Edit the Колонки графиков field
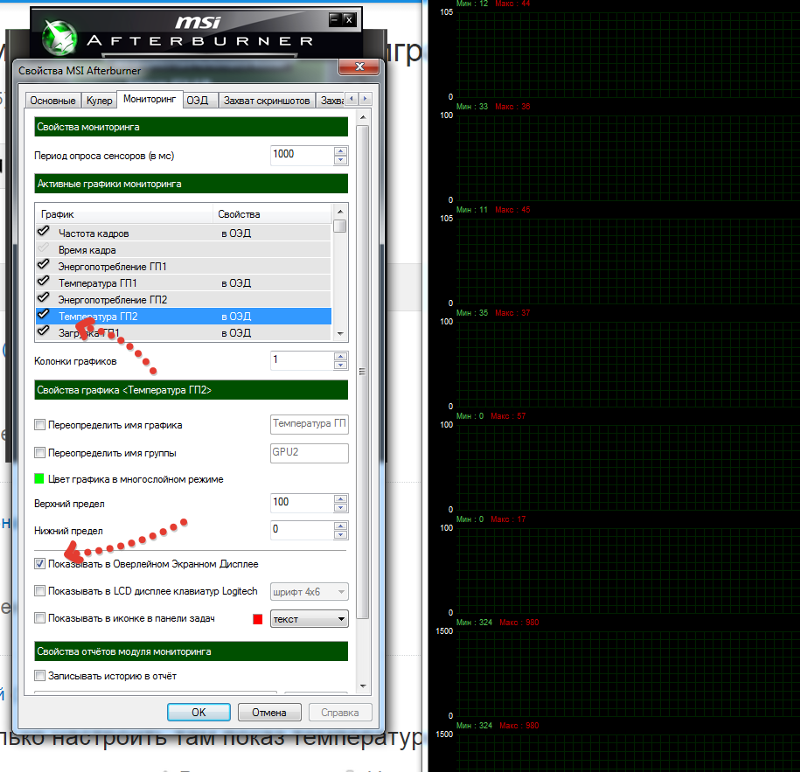The width and height of the screenshot is (800, 772). (302, 361)
